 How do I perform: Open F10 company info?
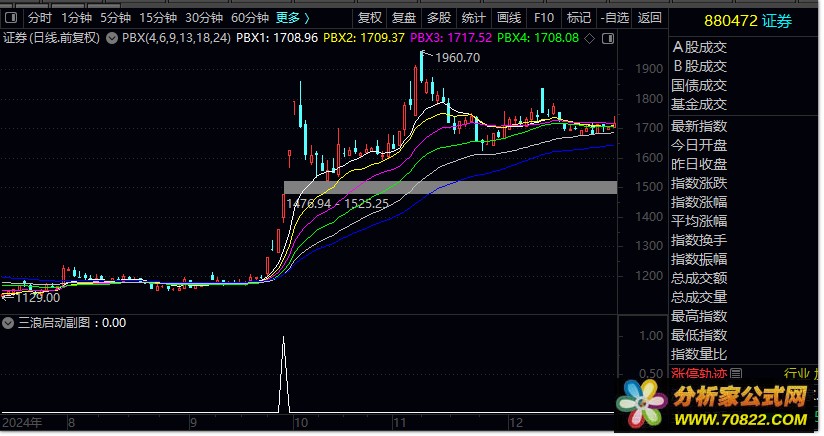point(544,18)
